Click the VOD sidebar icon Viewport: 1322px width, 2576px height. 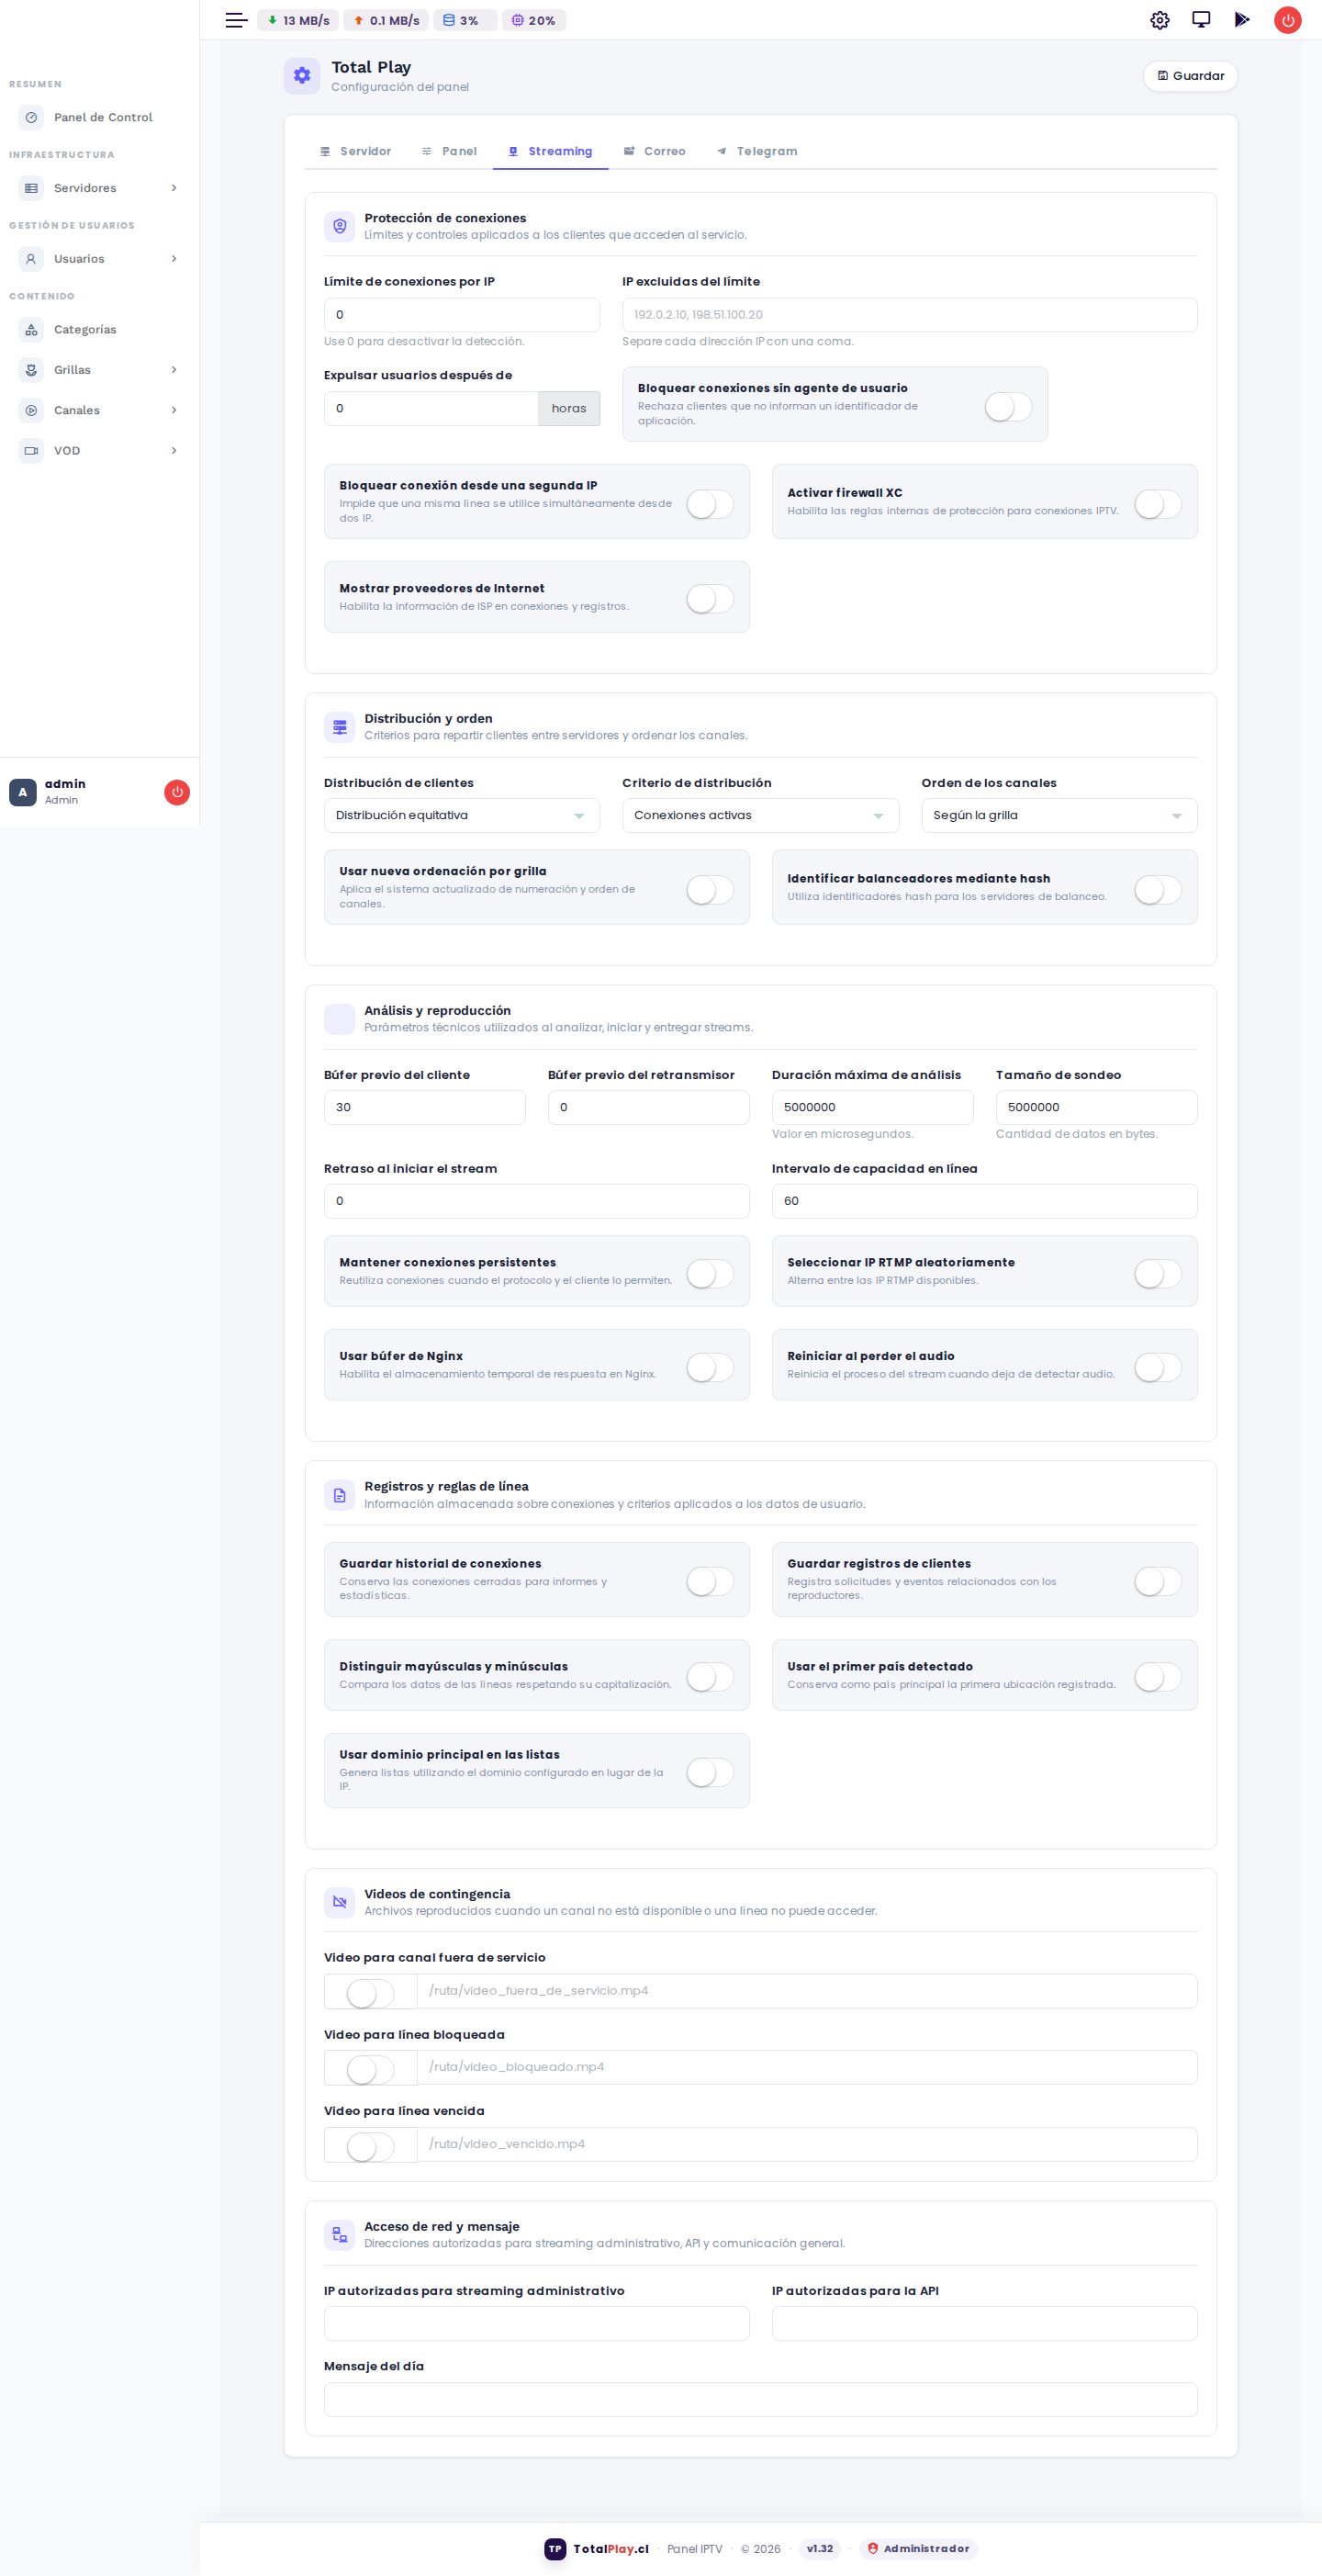tap(31, 451)
